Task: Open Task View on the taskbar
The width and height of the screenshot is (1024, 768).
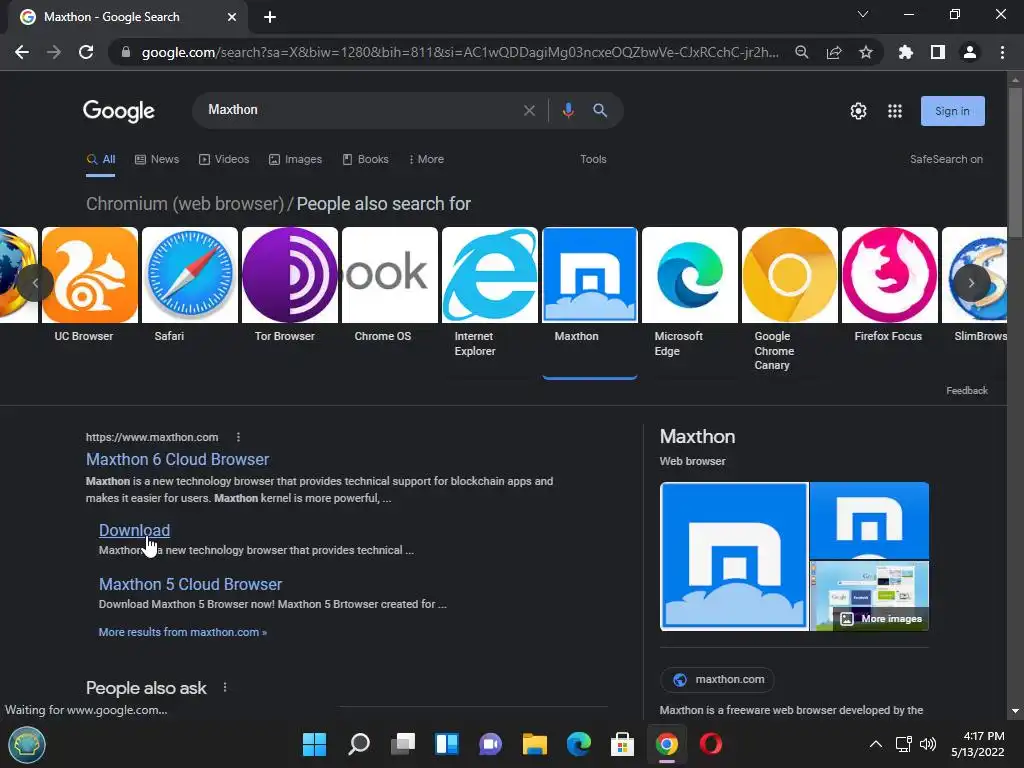Action: (403, 744)
